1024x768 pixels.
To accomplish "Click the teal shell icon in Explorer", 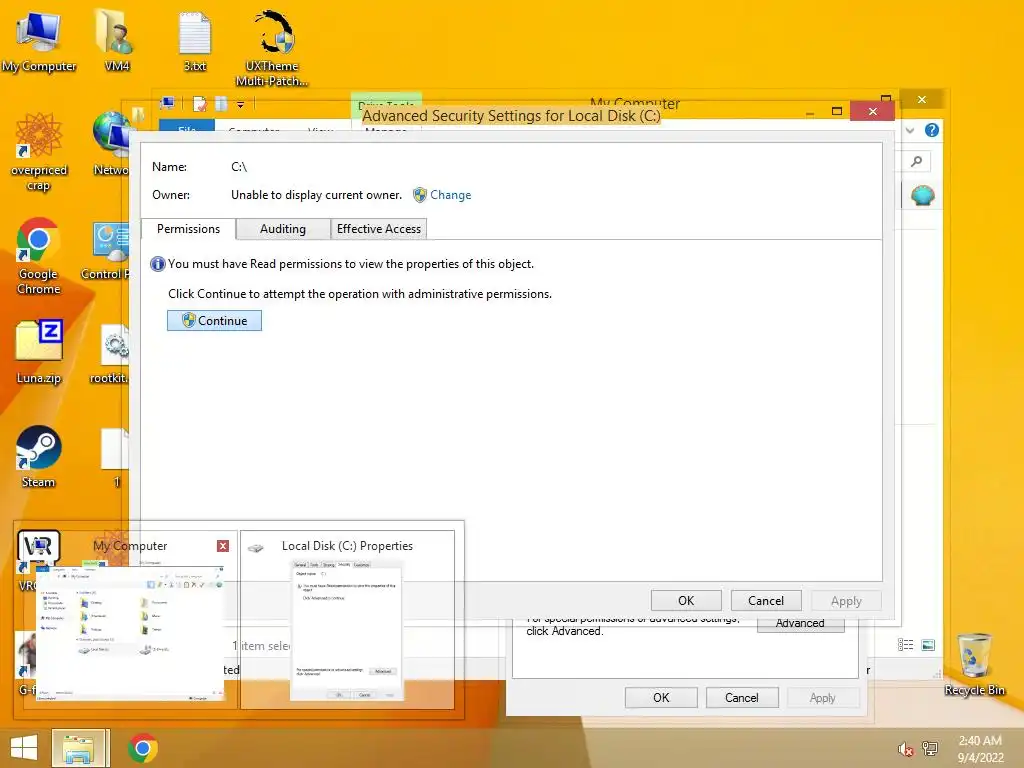I will (x=923, y=195).
